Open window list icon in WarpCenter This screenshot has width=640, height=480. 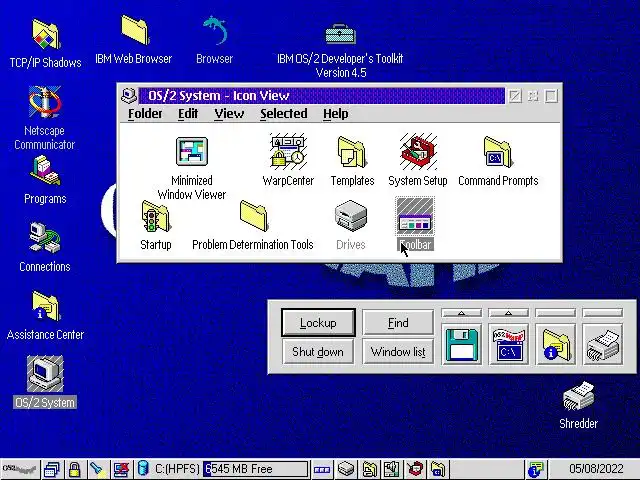(x=52, y=469)
